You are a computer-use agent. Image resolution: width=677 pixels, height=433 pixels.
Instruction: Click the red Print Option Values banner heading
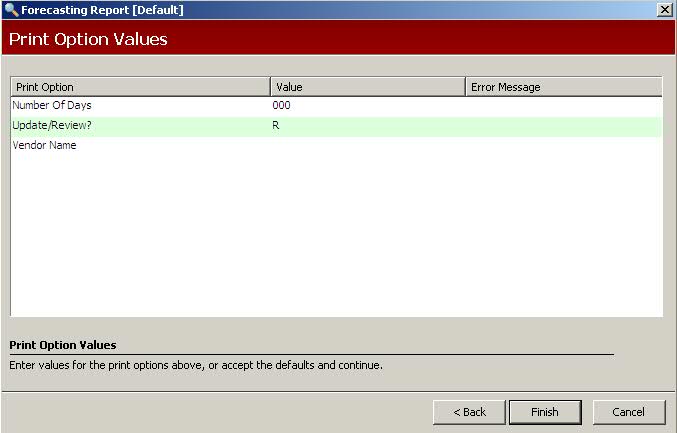click(88, 39)
